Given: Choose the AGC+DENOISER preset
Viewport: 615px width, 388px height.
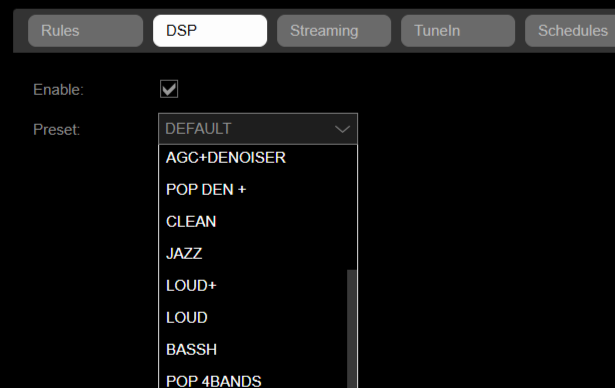Looking at the screenshot, I should [253, 158].
